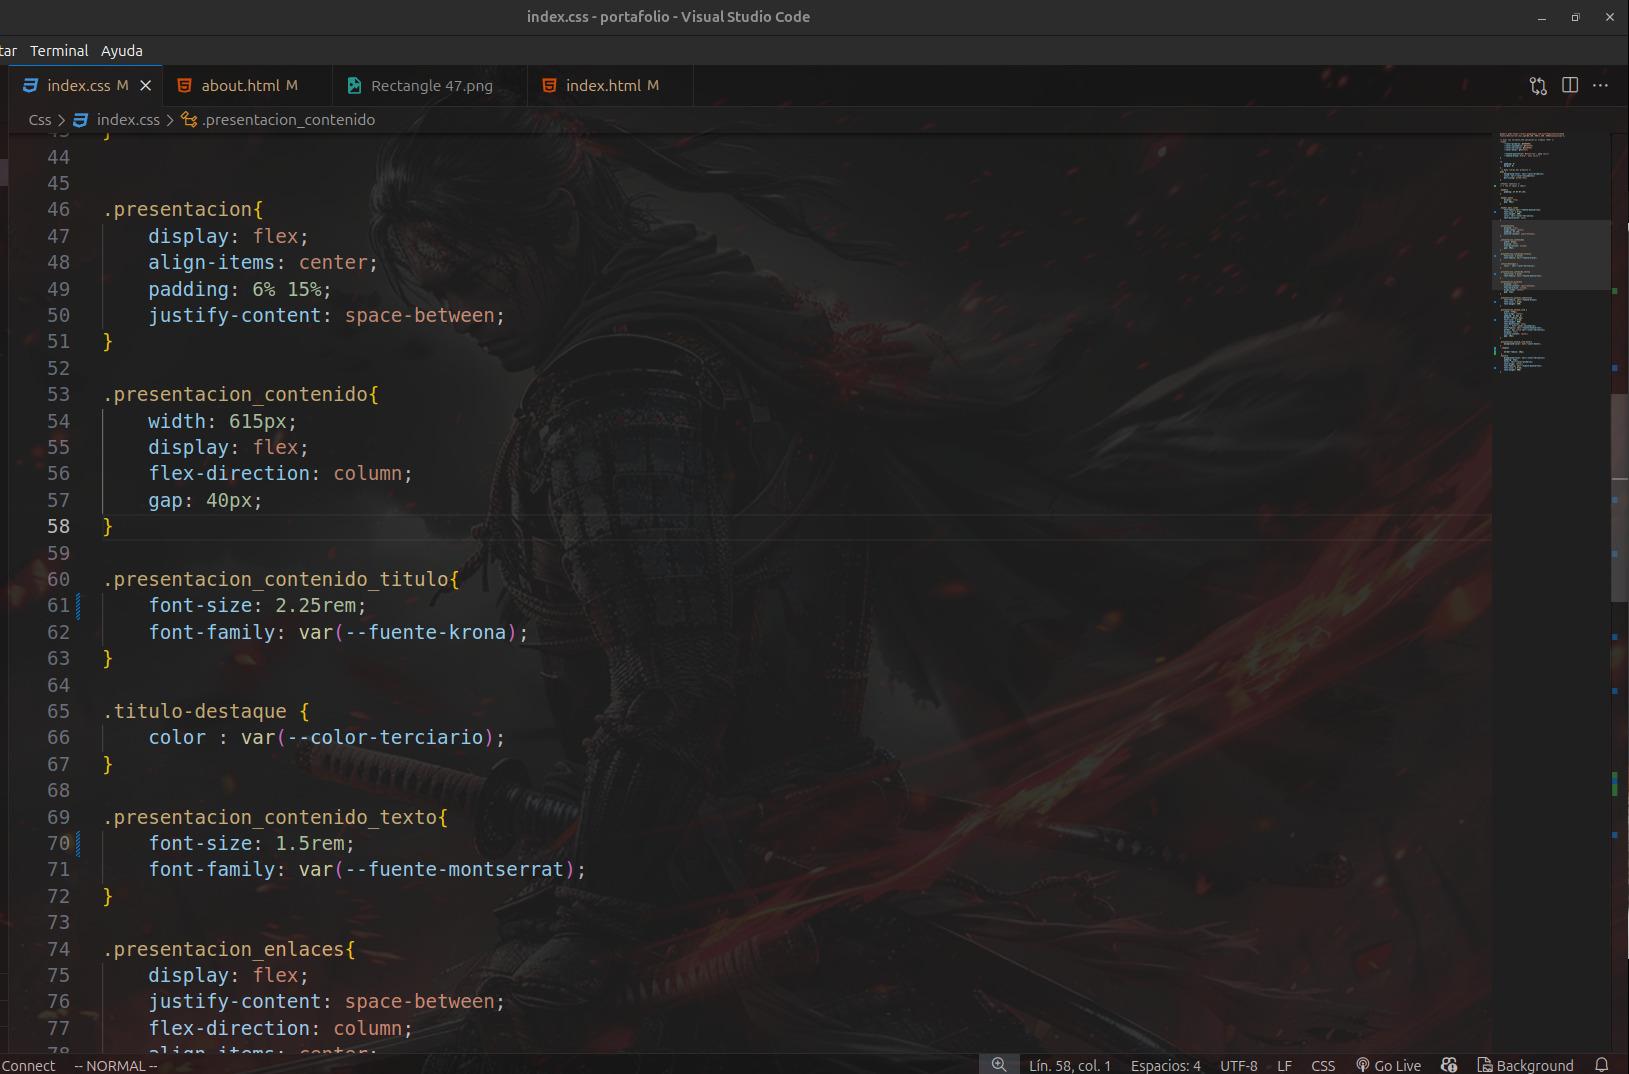1629x1074 pixels.
Task: Select language mode CSS in status bar
Action: 1323,1065
